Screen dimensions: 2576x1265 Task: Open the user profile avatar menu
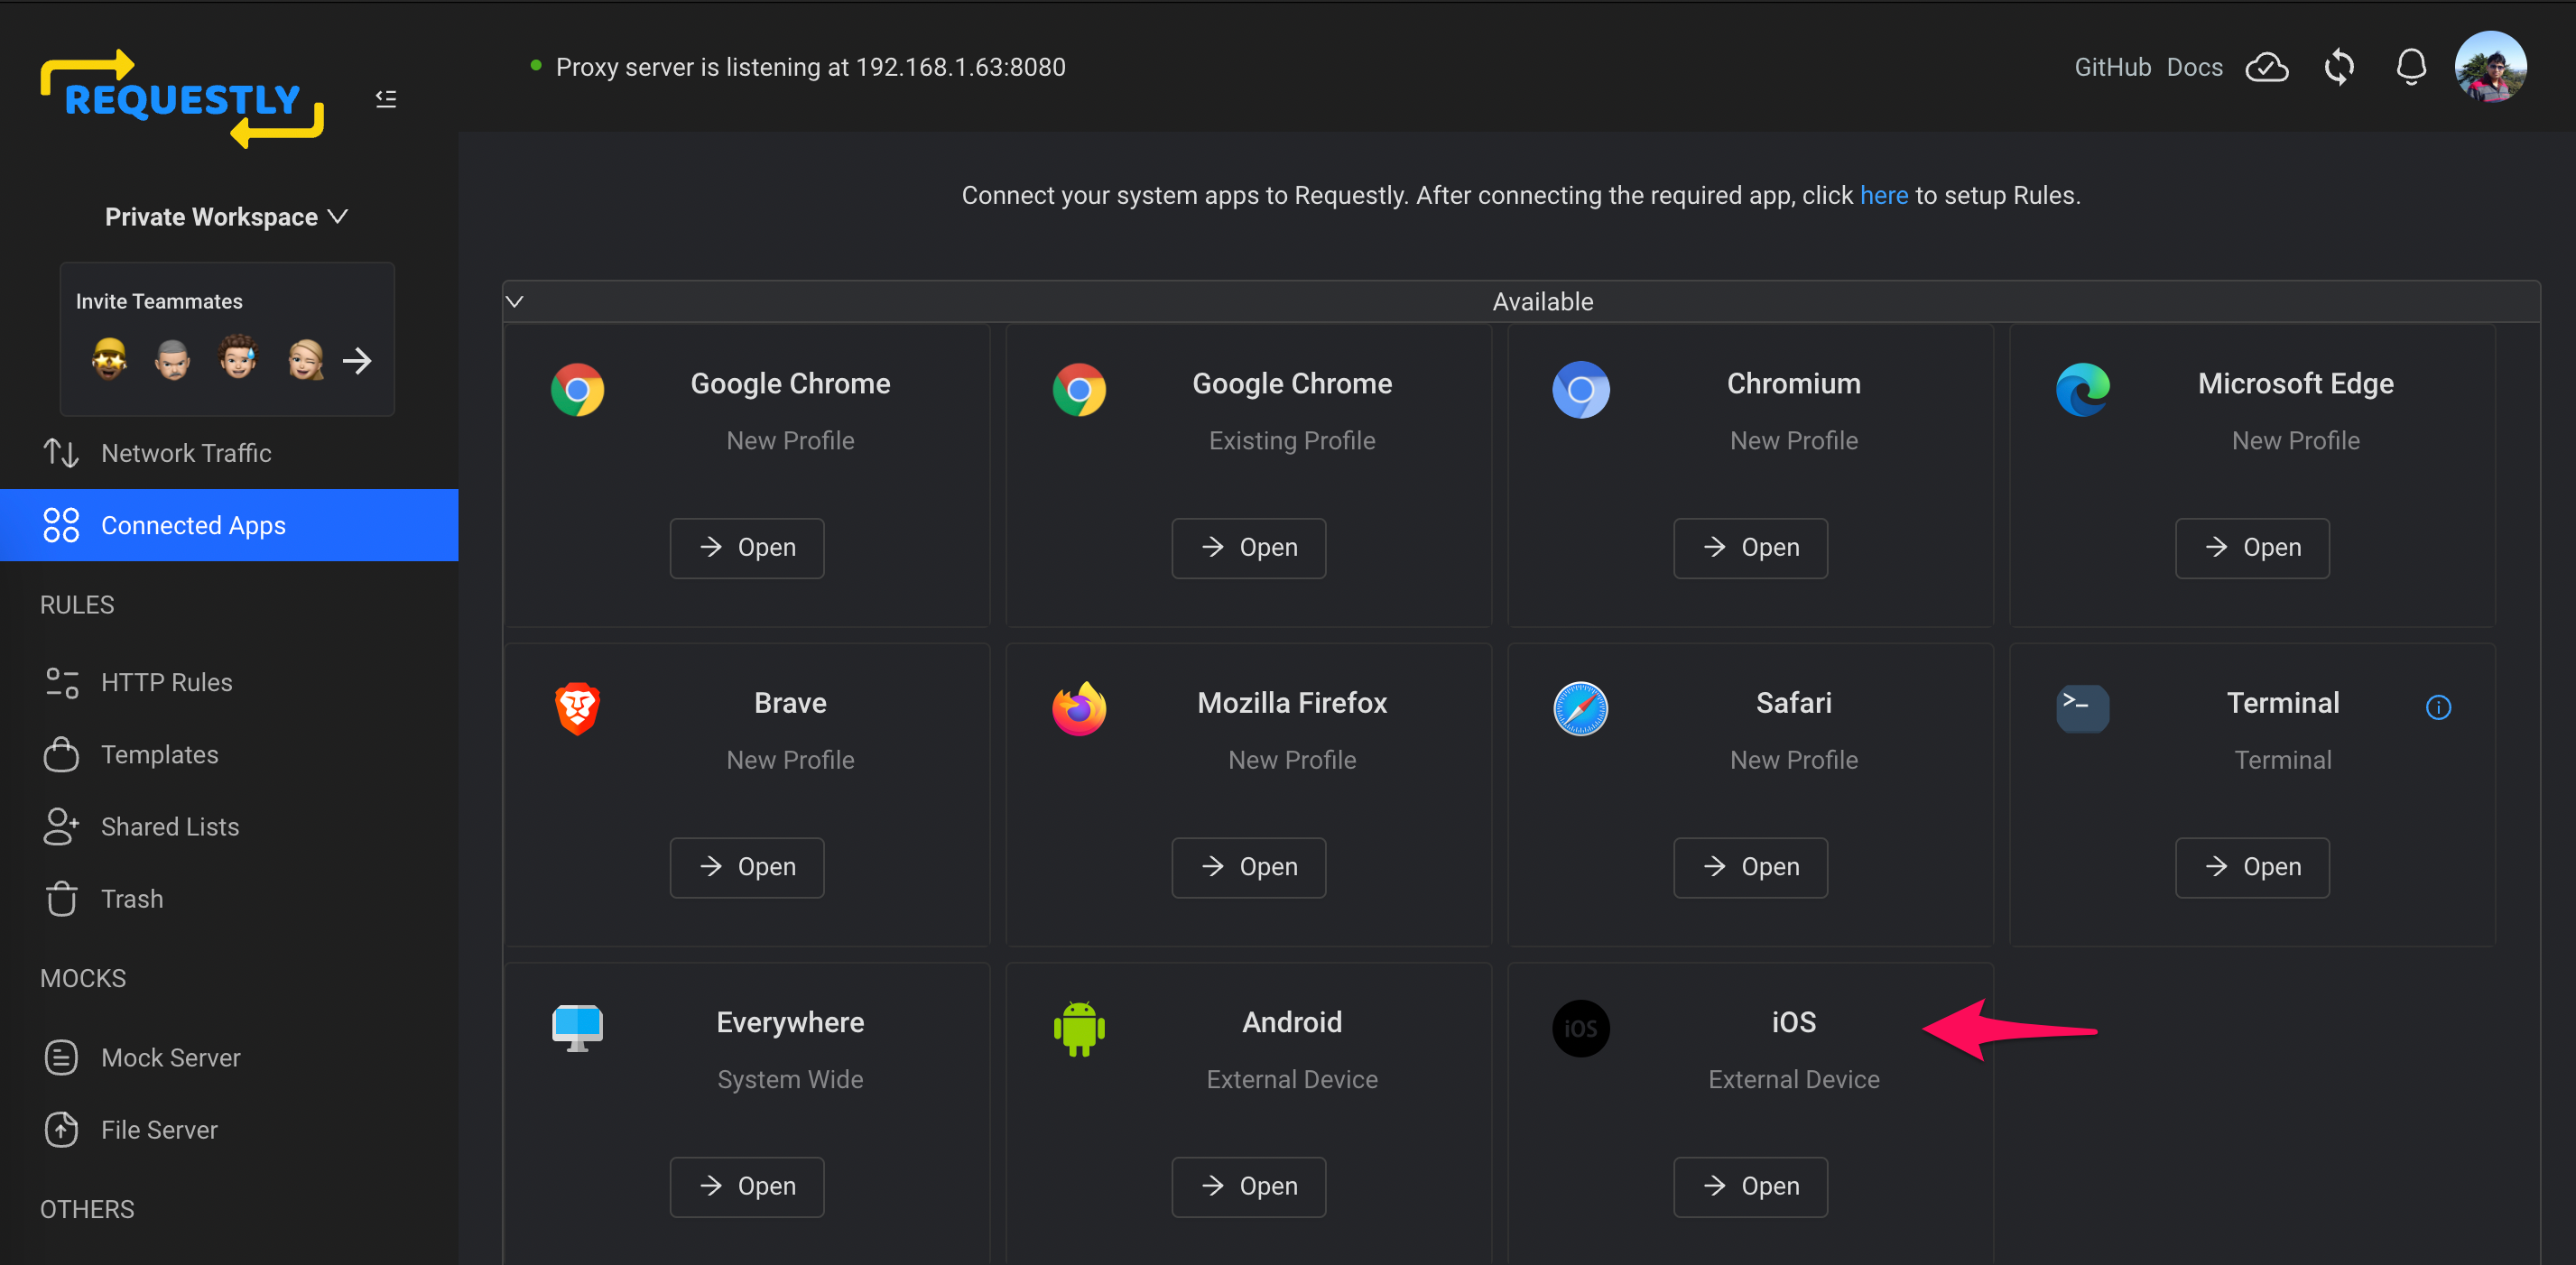tap(2489, 67)
